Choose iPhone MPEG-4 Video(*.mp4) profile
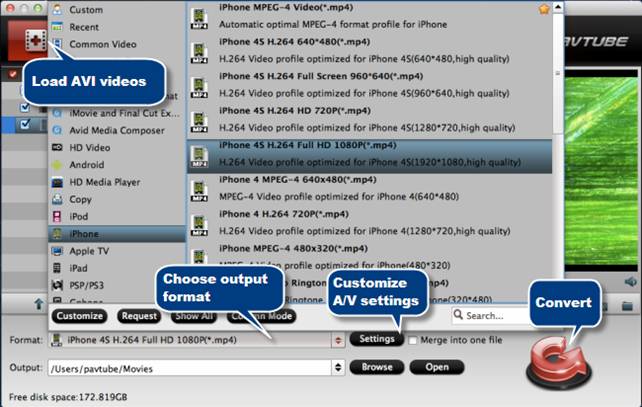This screenshot has height=407, width=642. [369, 16]
